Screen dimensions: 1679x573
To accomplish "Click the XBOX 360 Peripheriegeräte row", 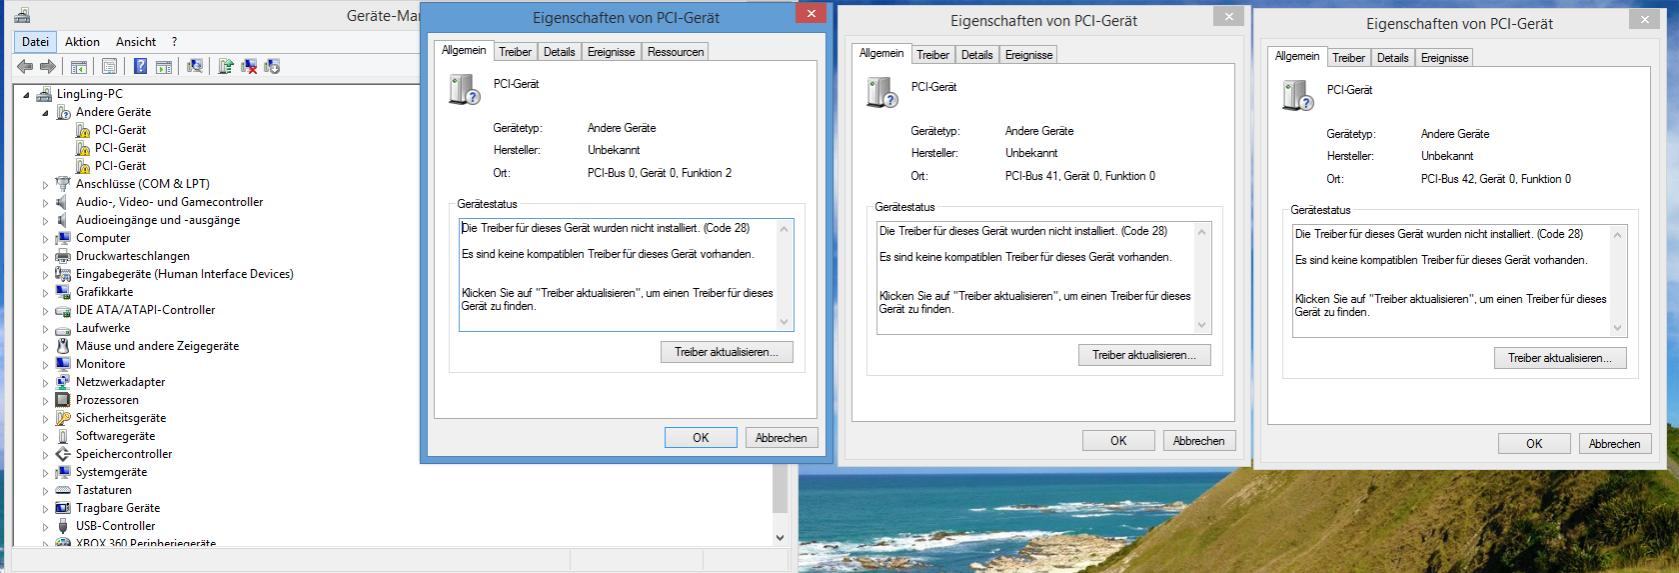I will click(145, 544).
